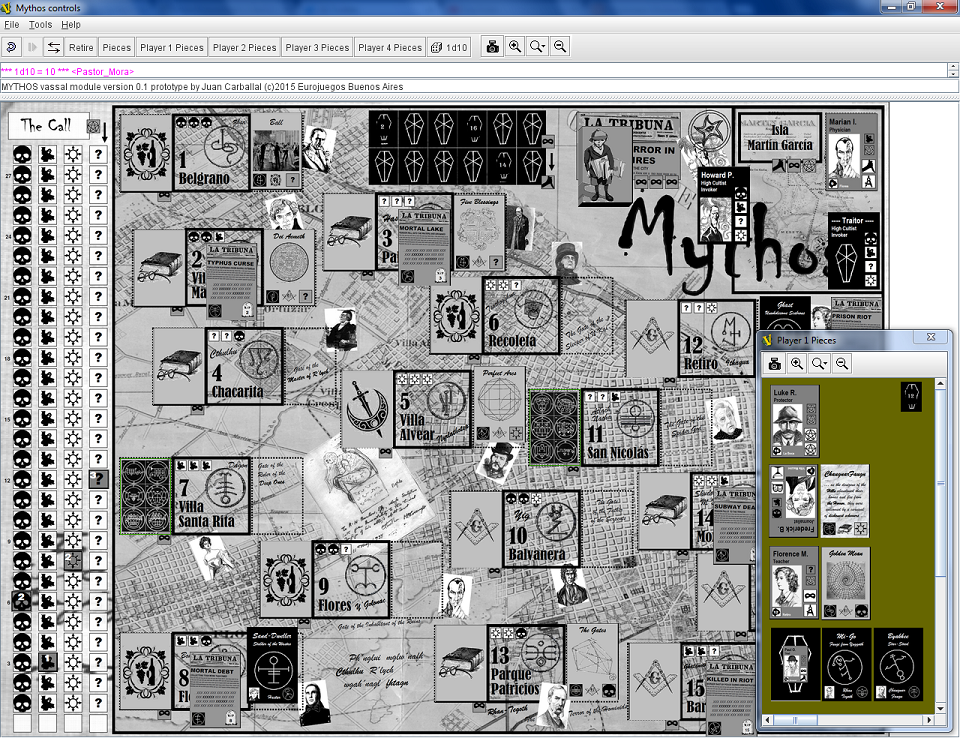The image size is (960, 738).
Task: Select the coffin token in Player 1 Pieces
Action: click(x=911, y=397)
